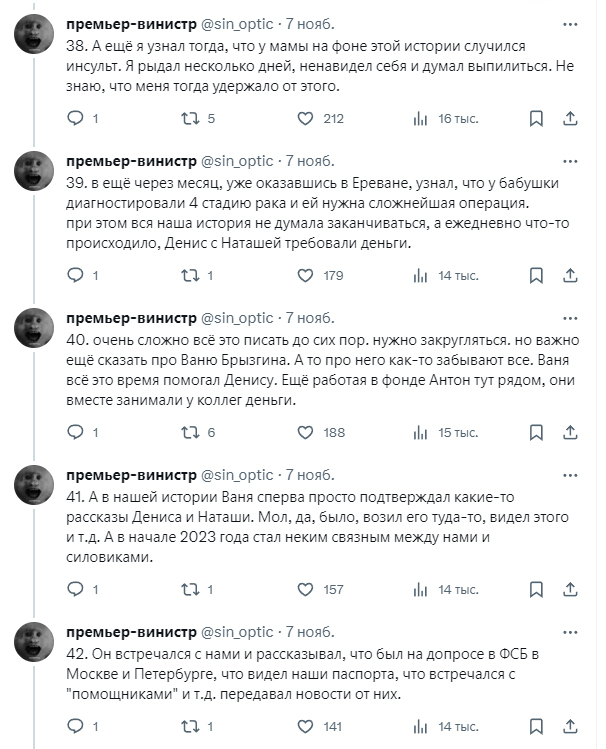Share tweet number 39
Image resolution: width=606 pixels, height=749 pixels.
[x=571, y=276]
